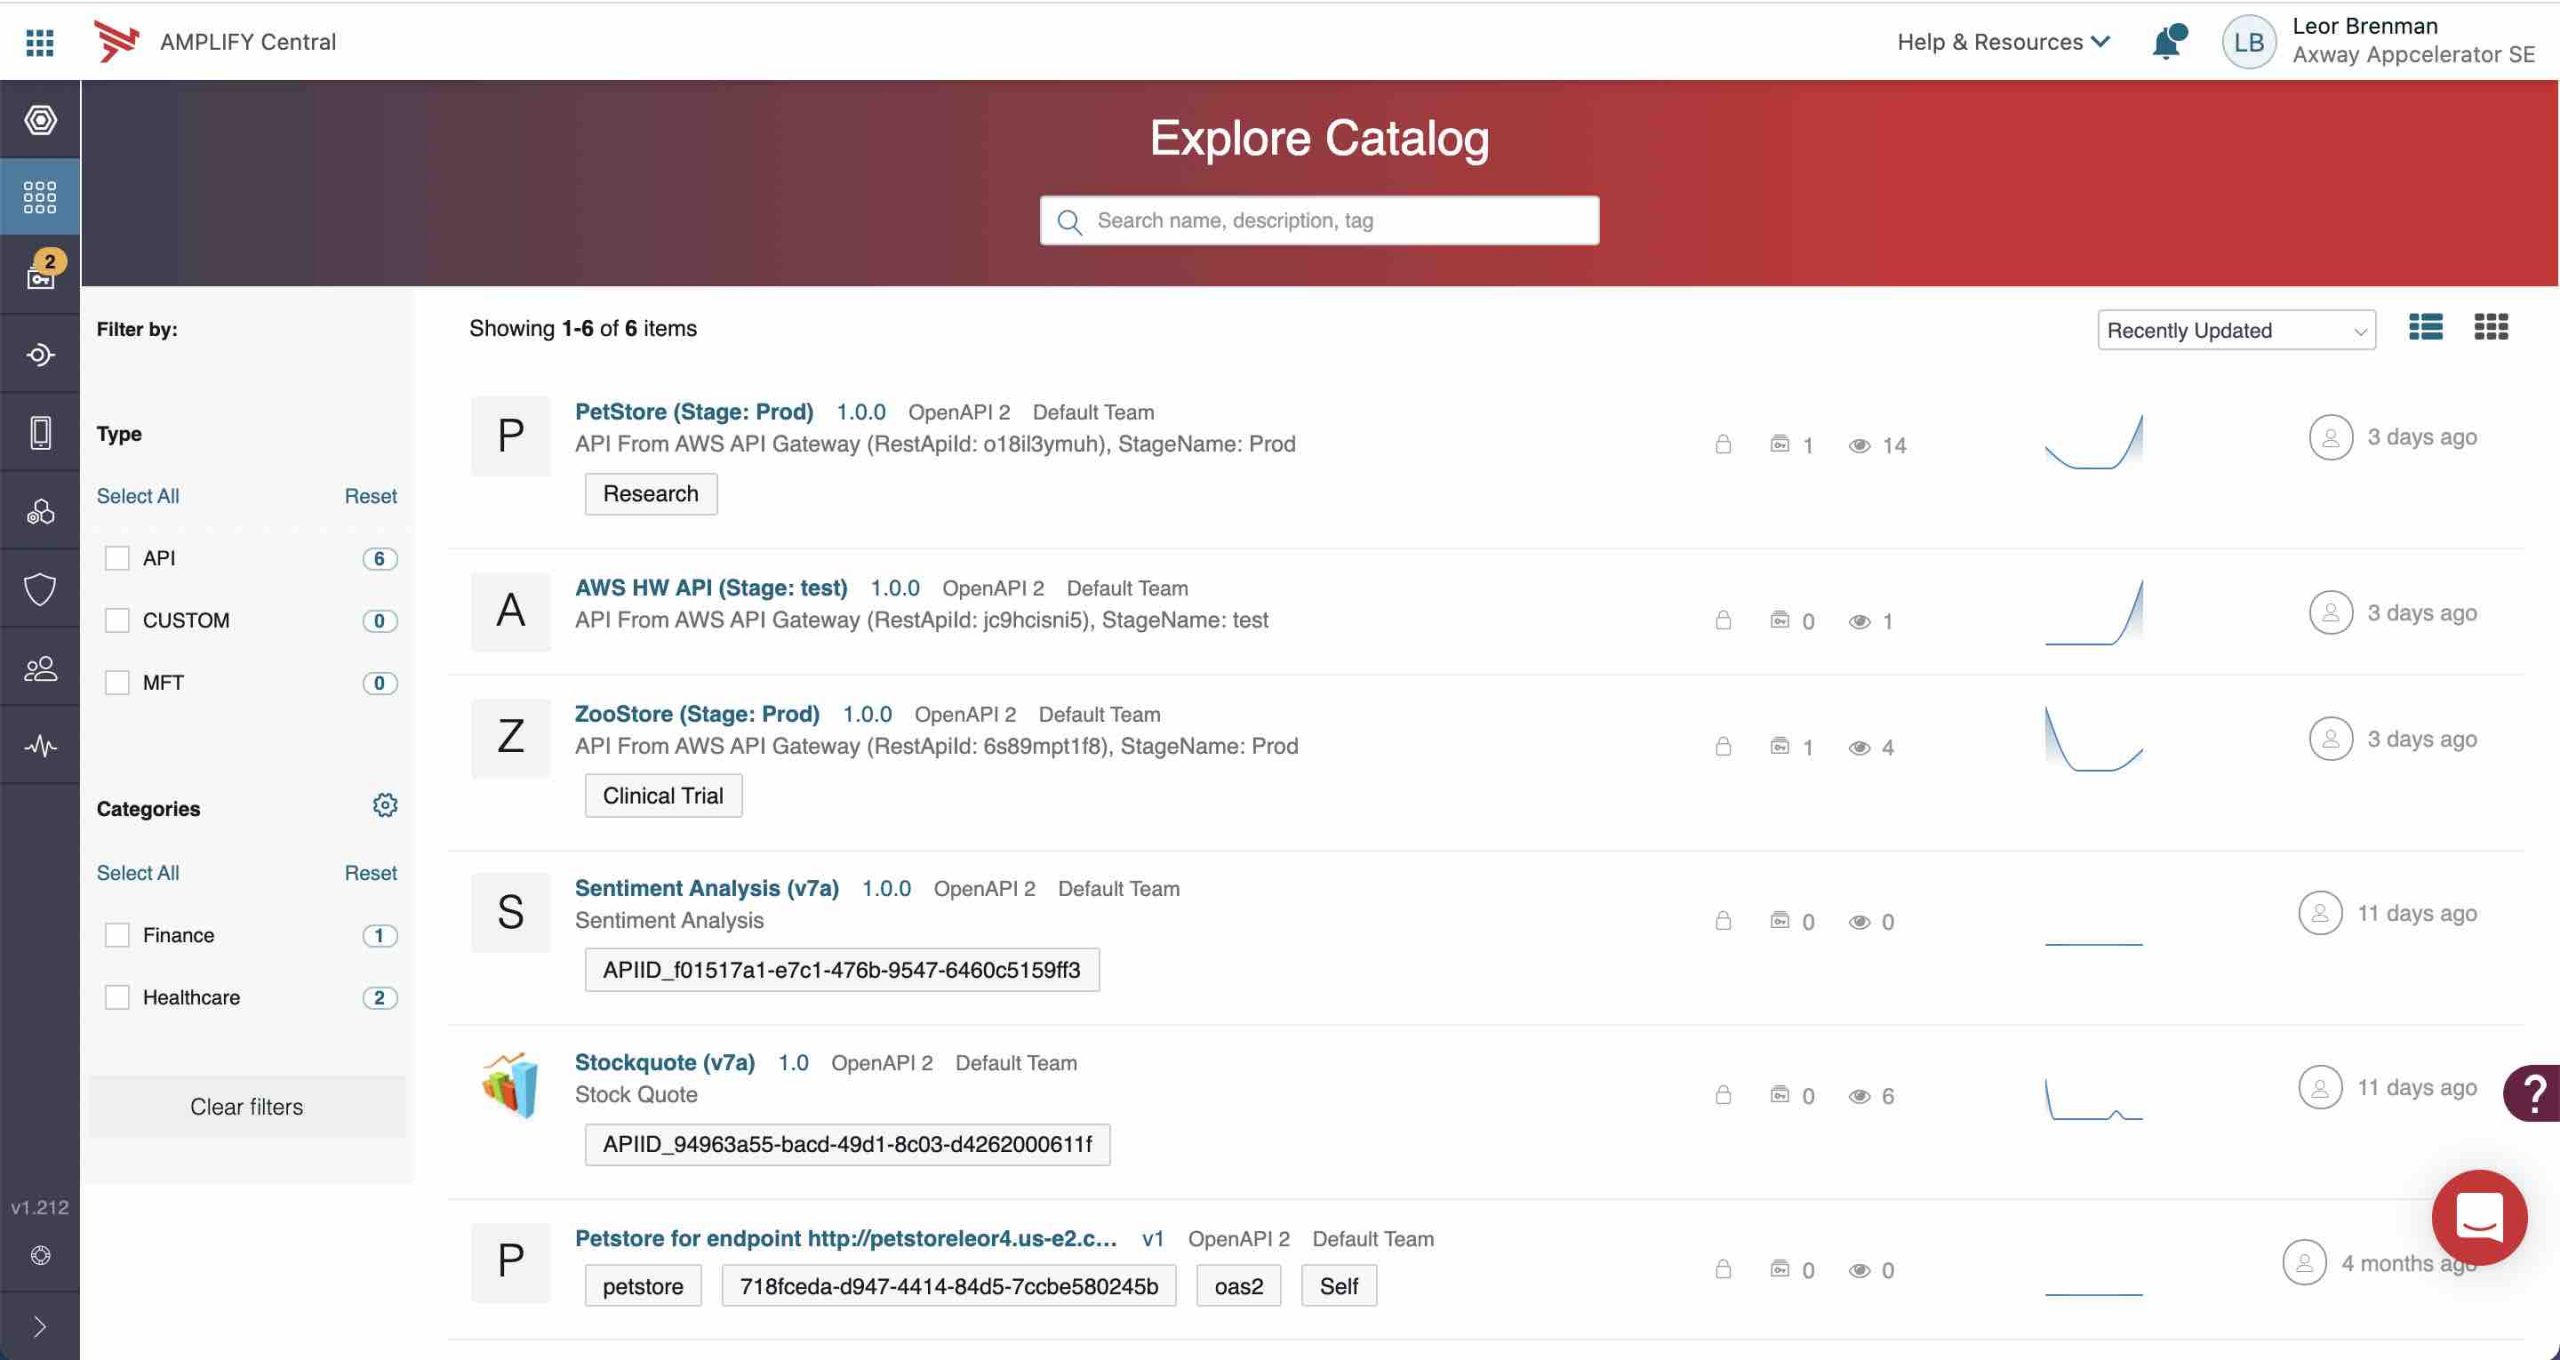
Task: Check the Finance category filter
Action: [x=117, y=935]
